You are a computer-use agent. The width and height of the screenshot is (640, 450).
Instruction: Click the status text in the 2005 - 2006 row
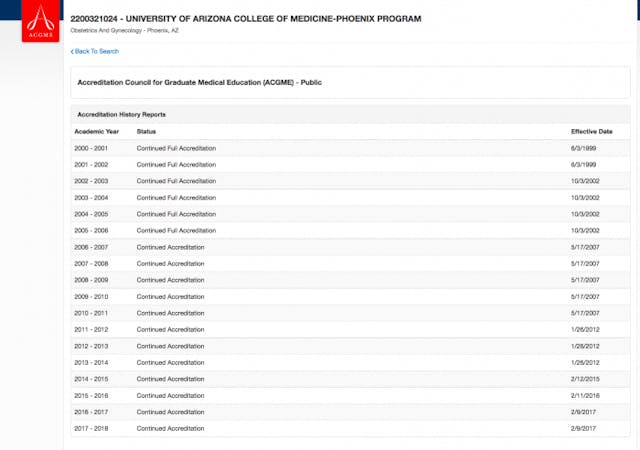click(x=176, y=230)
